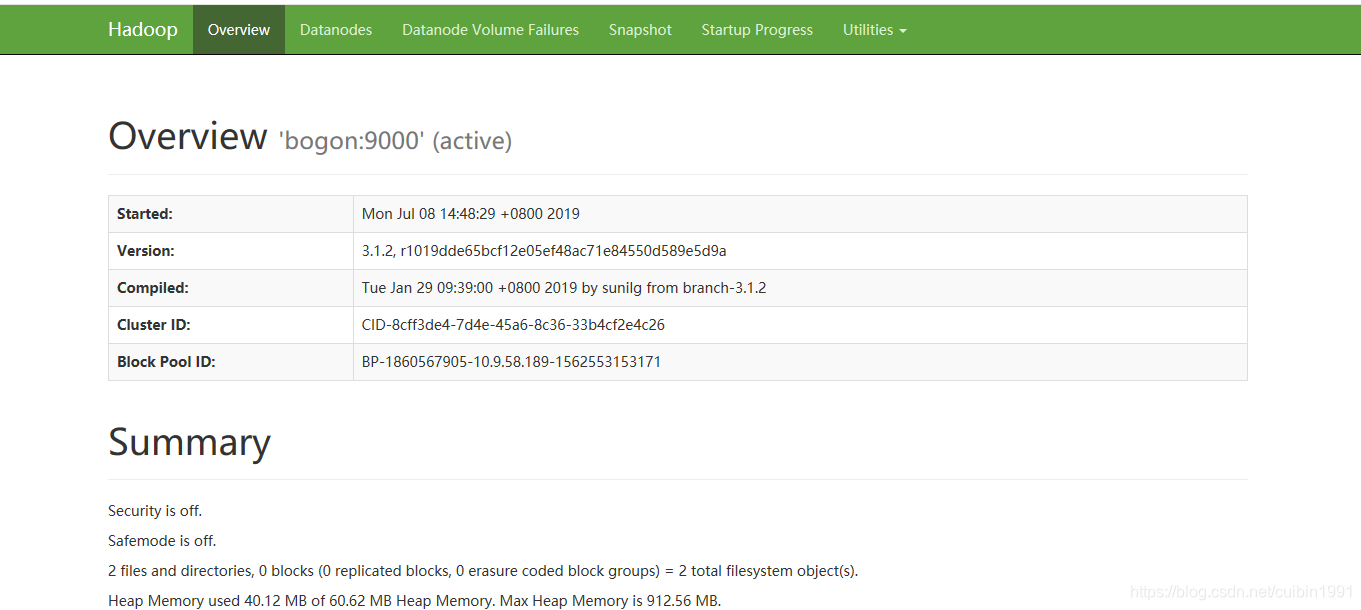Image resolution: width=1361 pixels, height=610 pixels.
Task: Click the Overview heading
Action: point(188,136)
